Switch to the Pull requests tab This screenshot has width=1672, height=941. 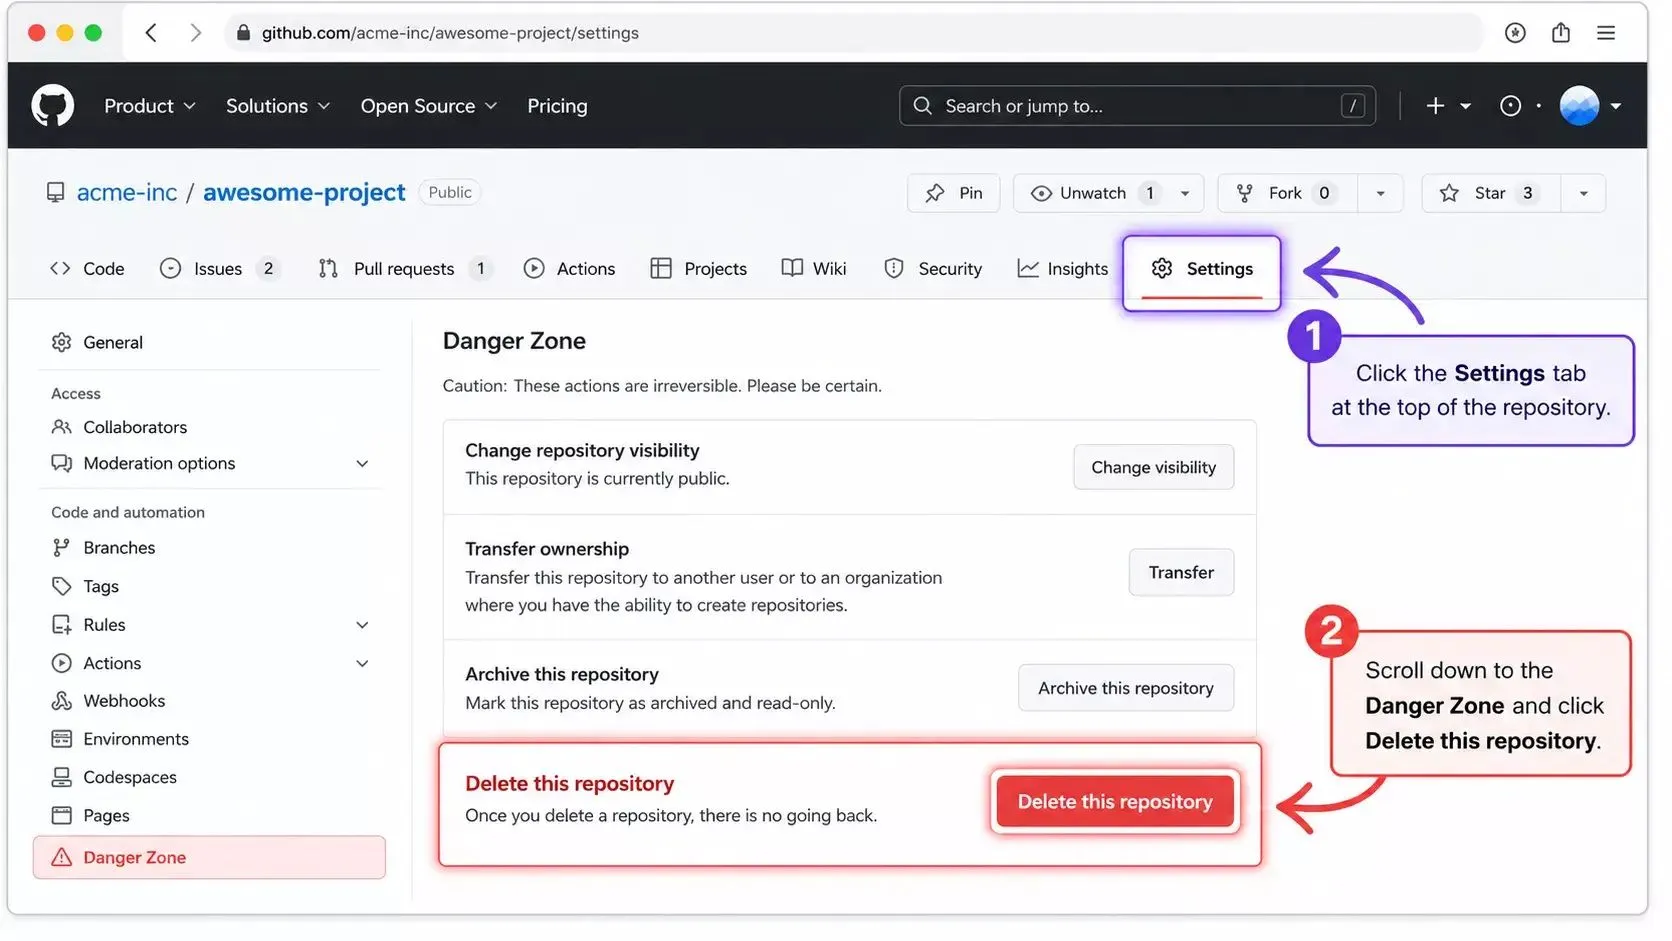(404, 269)
